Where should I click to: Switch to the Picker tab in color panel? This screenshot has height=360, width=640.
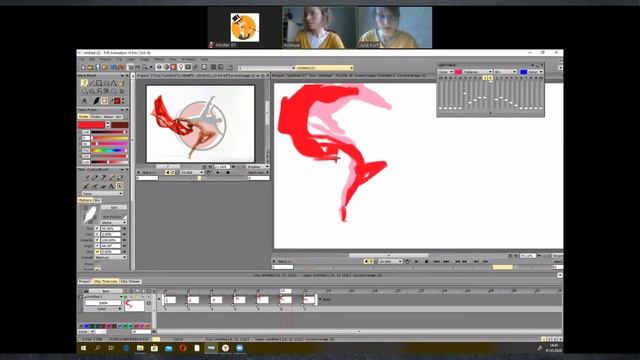click(x=96, y=116)
